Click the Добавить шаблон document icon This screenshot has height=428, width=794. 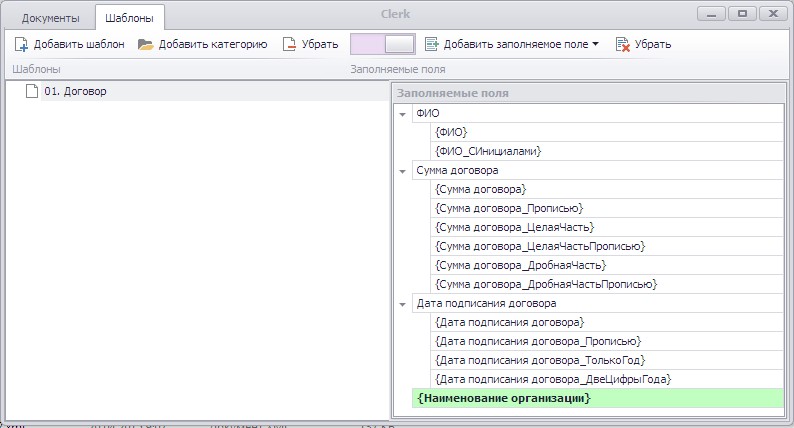(21, 45)
